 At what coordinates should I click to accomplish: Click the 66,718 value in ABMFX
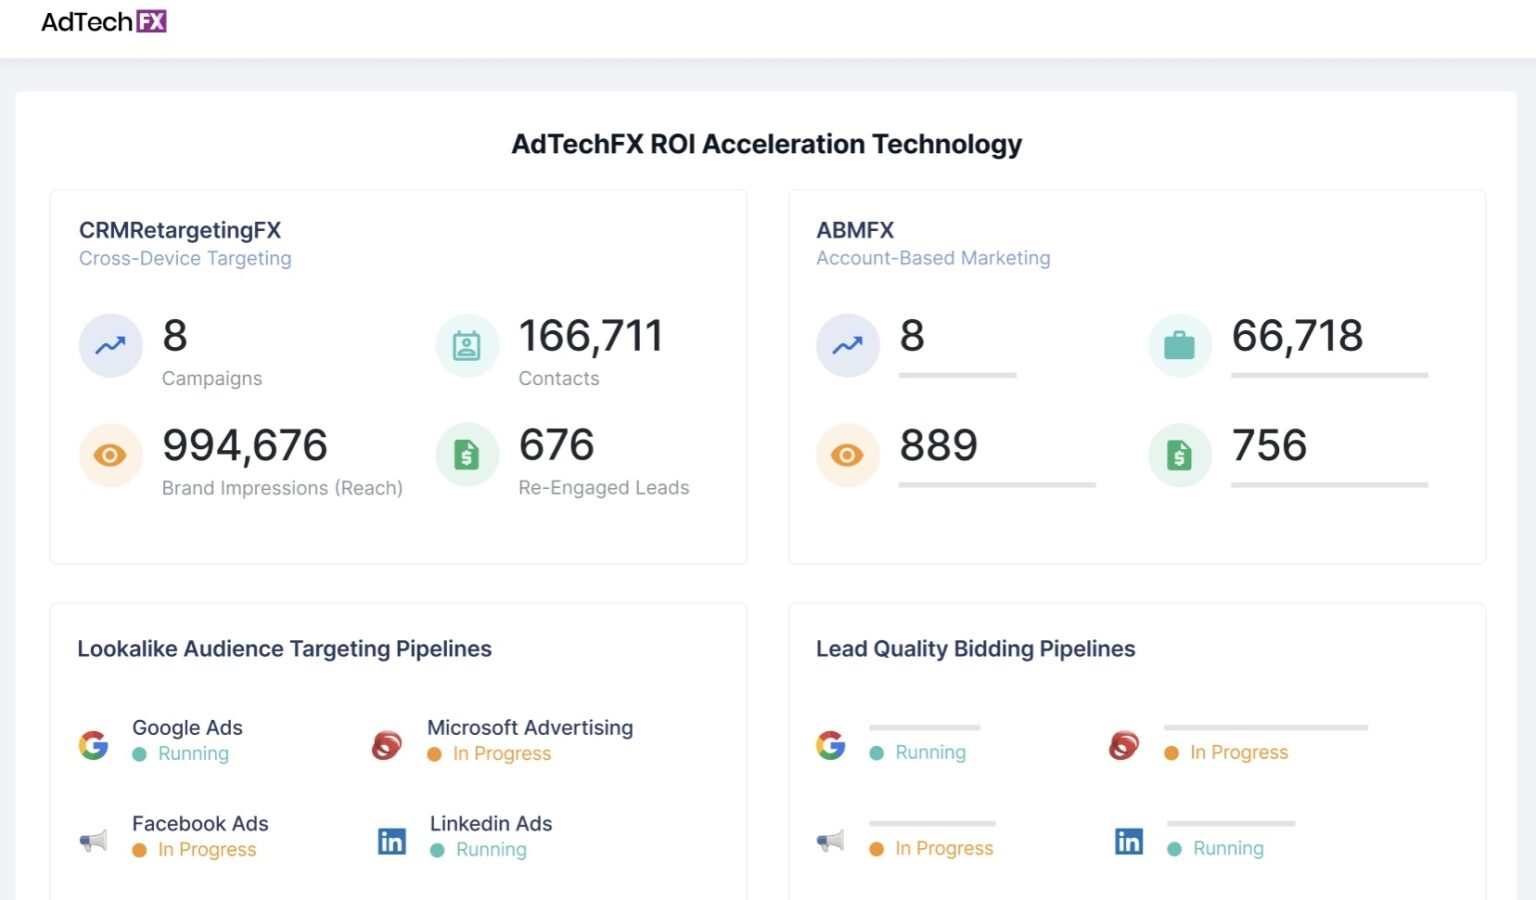1297,336
